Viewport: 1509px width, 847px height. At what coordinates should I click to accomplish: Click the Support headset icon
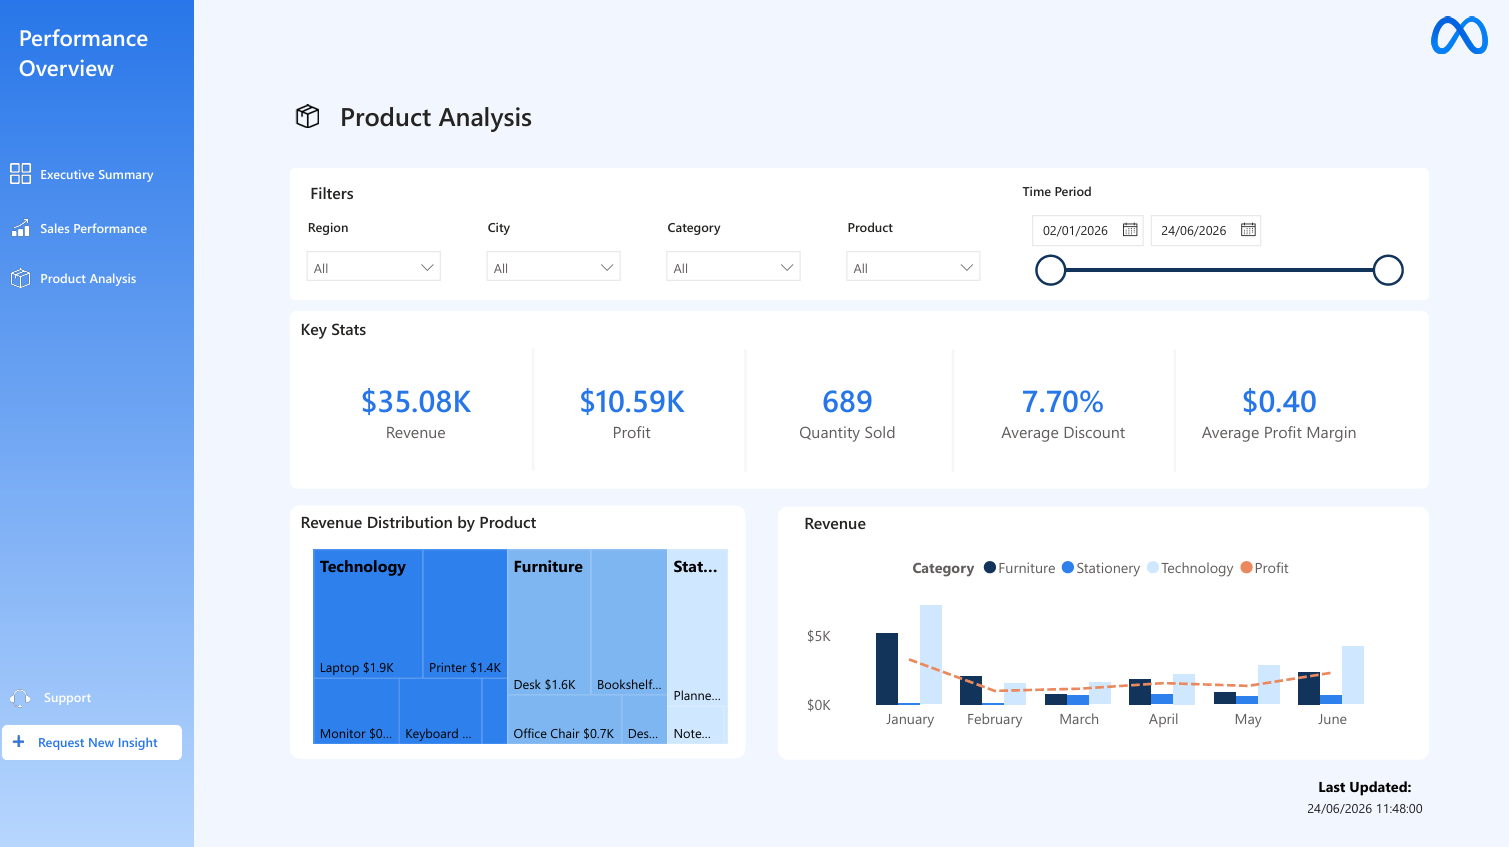click(x=20, y=698)
